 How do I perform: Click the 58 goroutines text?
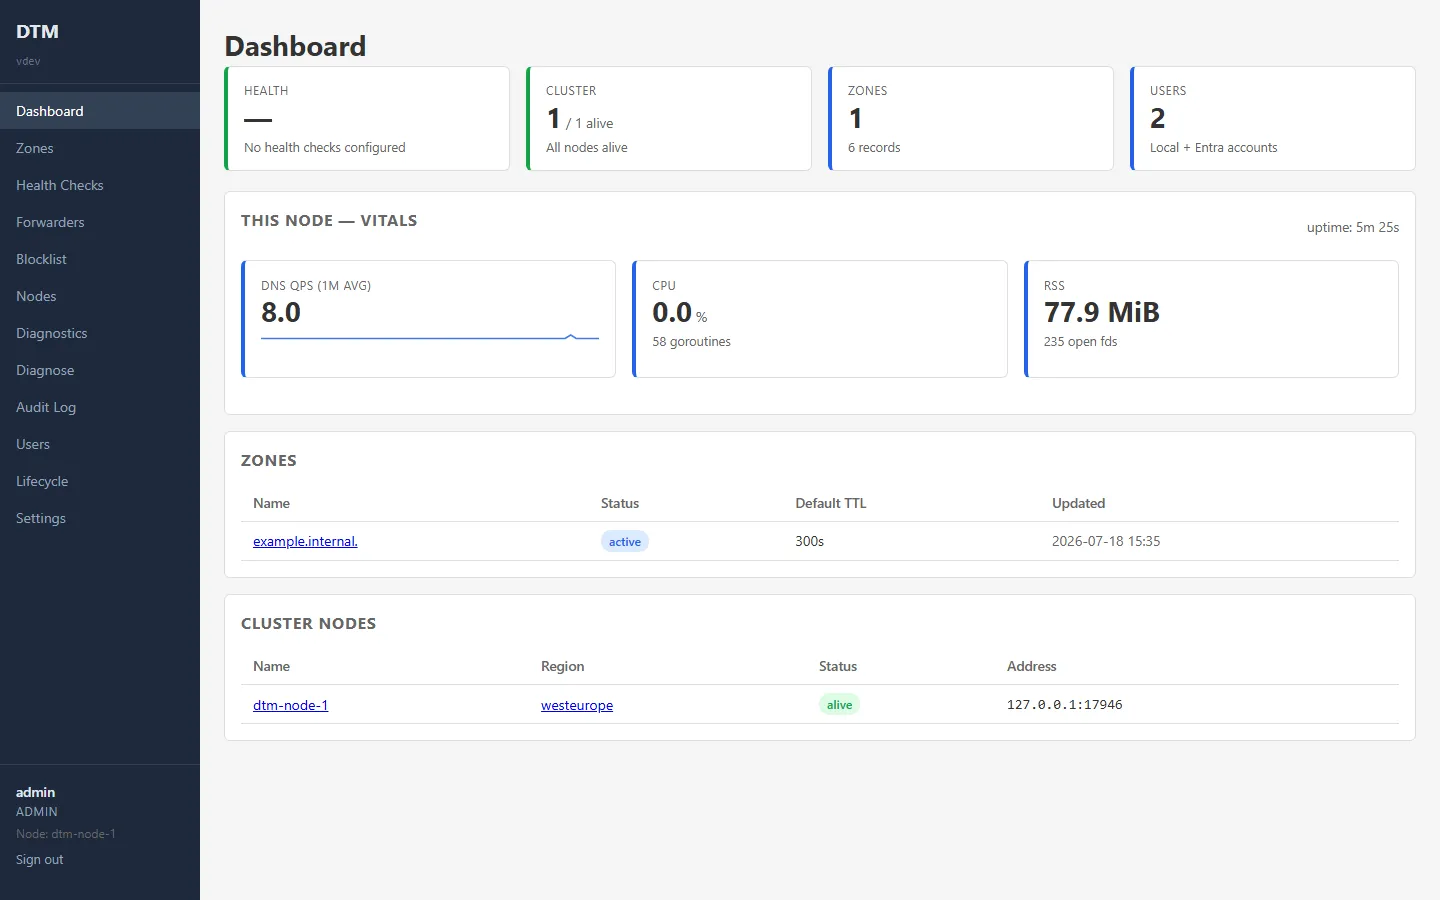[x=692, y=342]
